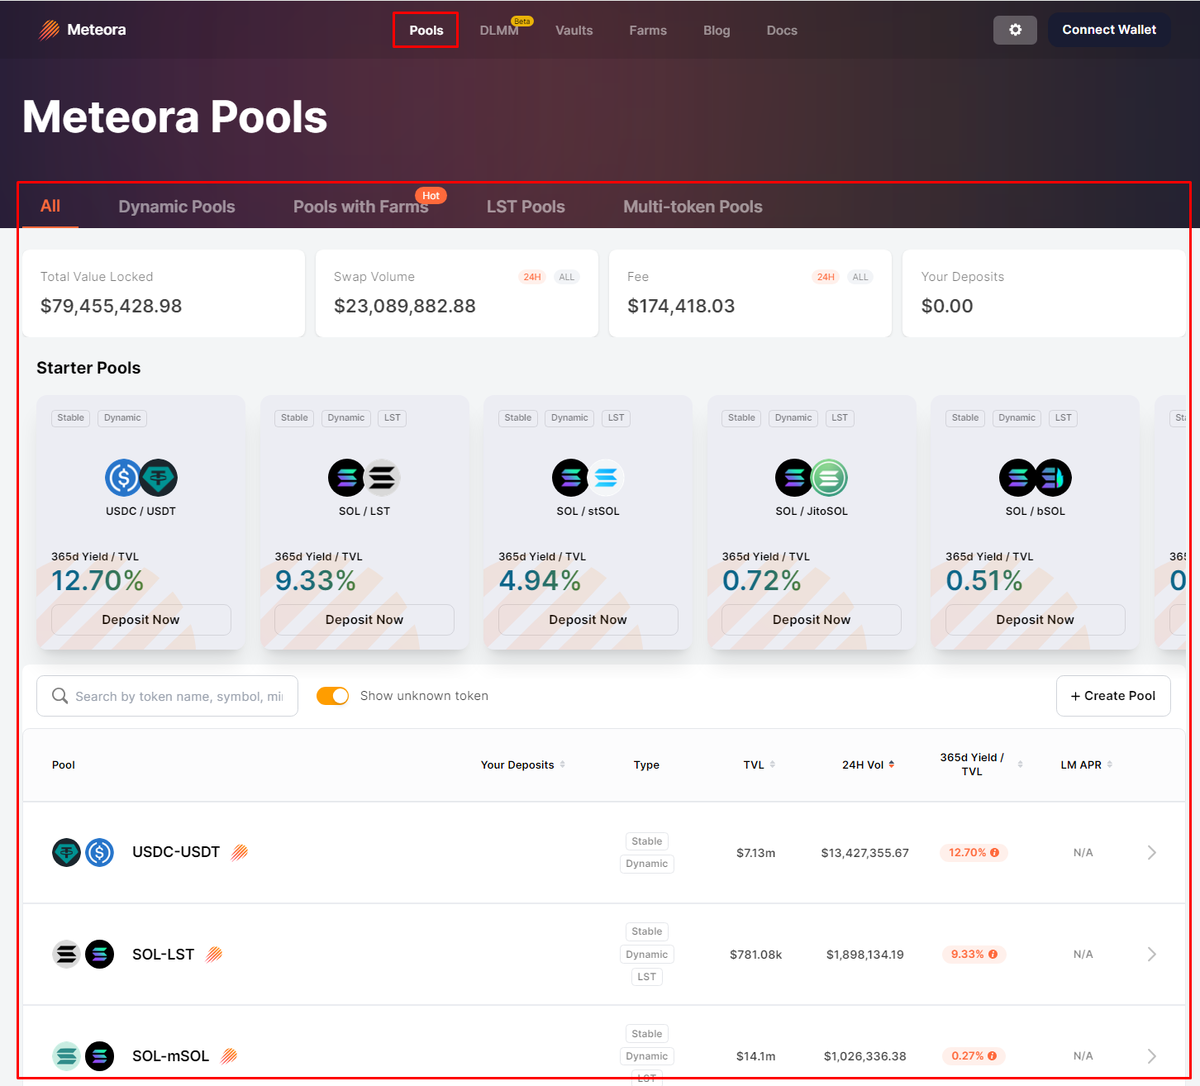This screenshot has width=1200, height=1086.
Task: Click the $13,427,355.67 volume cell
Action: [x=865, y=853]
